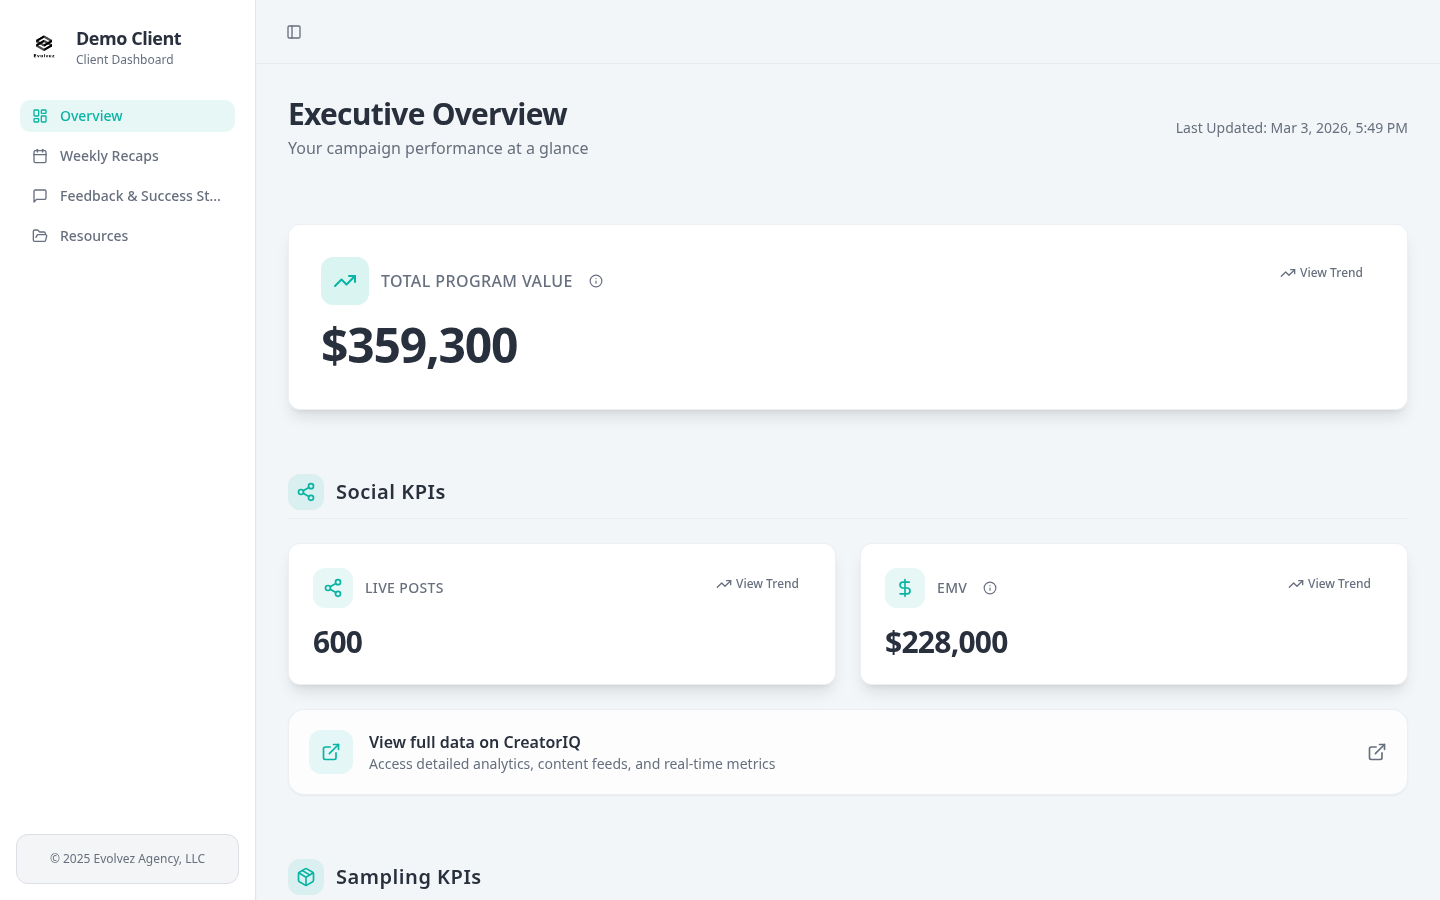Click the info icon next to EMV
This screenshot has width=1440, height=900.
coord(990,588)
